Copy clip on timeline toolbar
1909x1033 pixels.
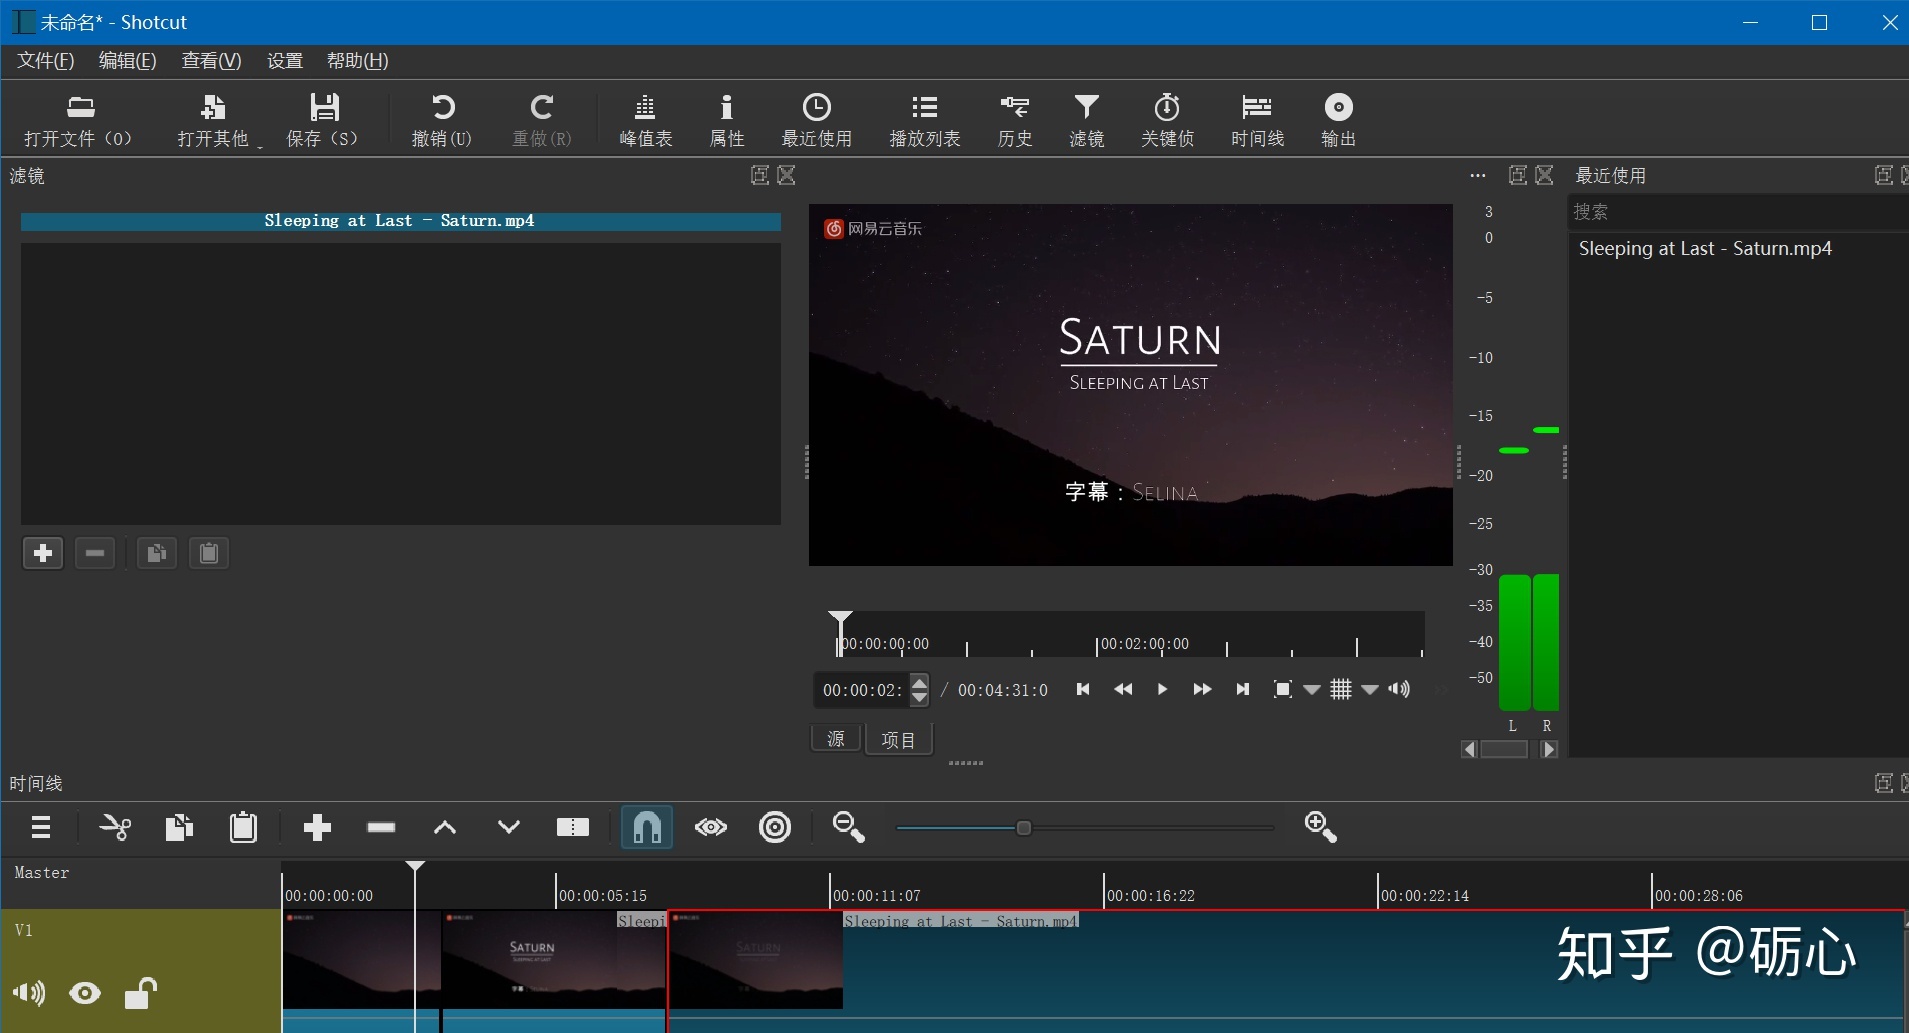pos(179,827)
